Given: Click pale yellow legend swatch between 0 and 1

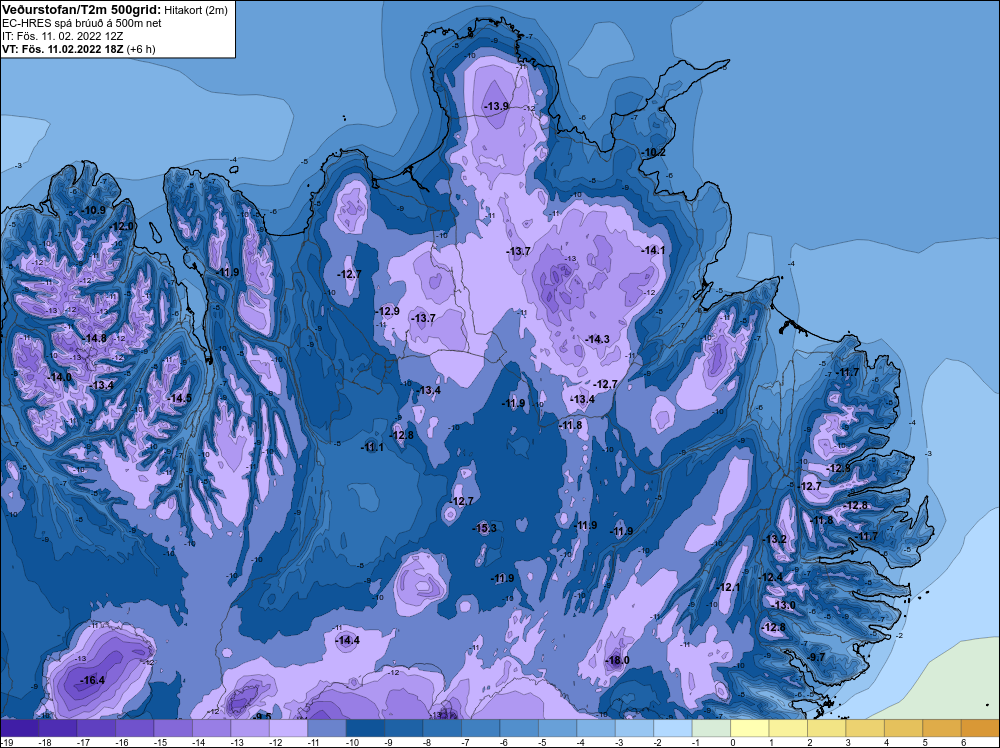Looking at the screenshot, I should pyautogui.click(x=749, y=728).
